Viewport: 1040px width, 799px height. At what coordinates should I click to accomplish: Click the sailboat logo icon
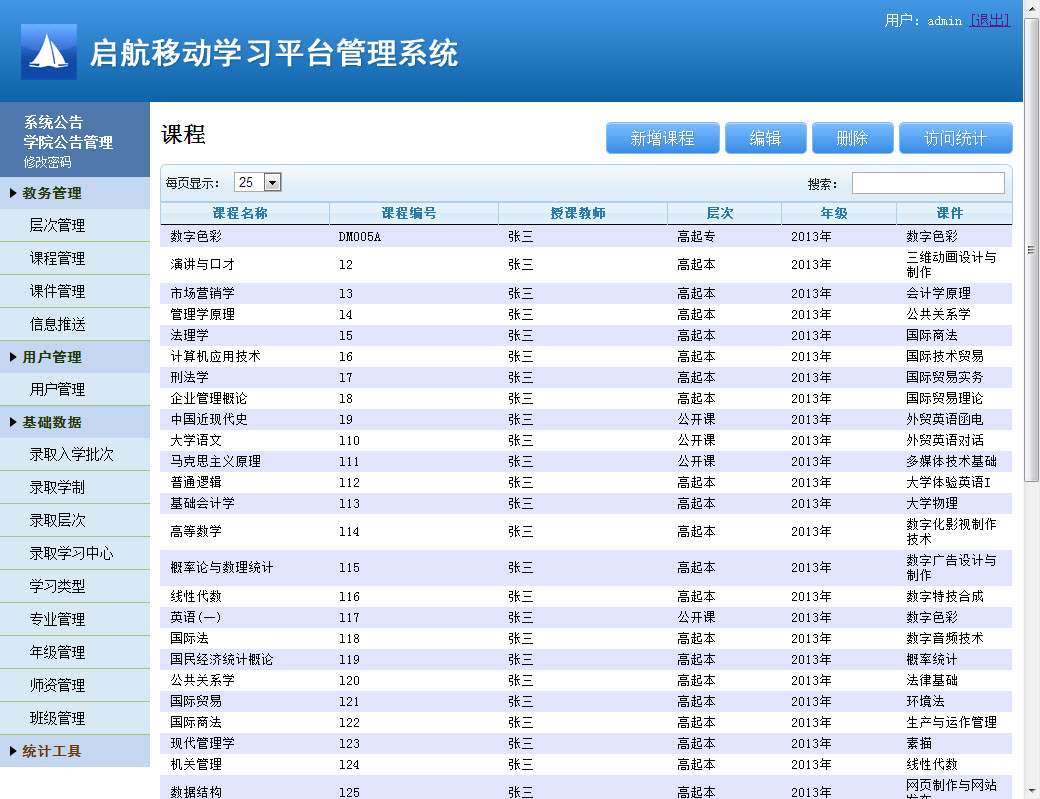[49, 52]
